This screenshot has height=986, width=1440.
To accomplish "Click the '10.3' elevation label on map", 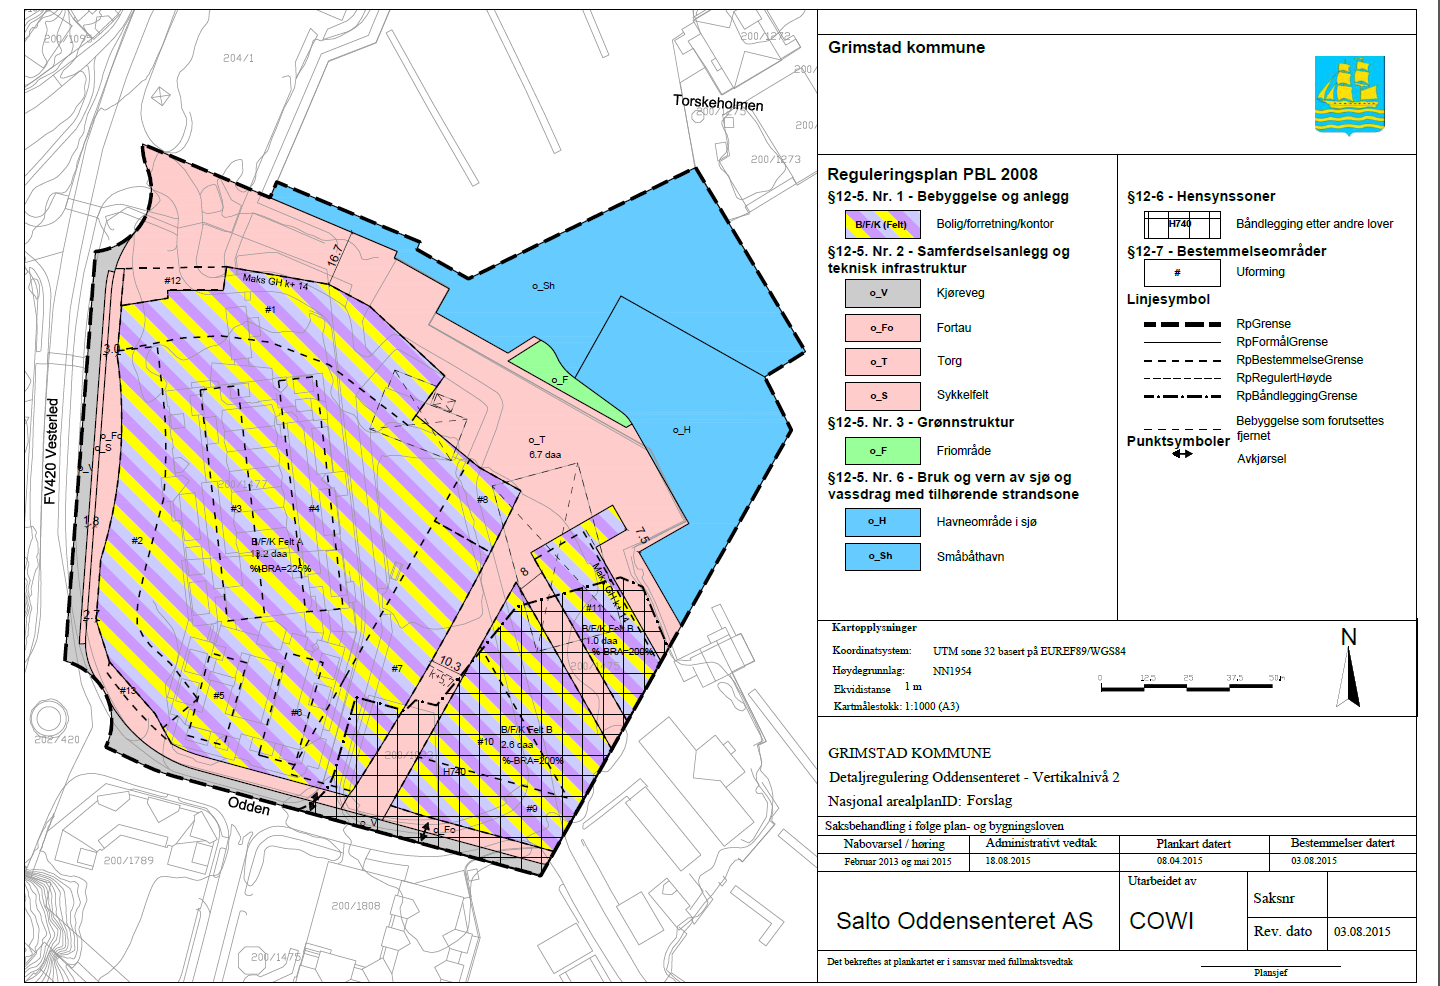I will 450,664.
